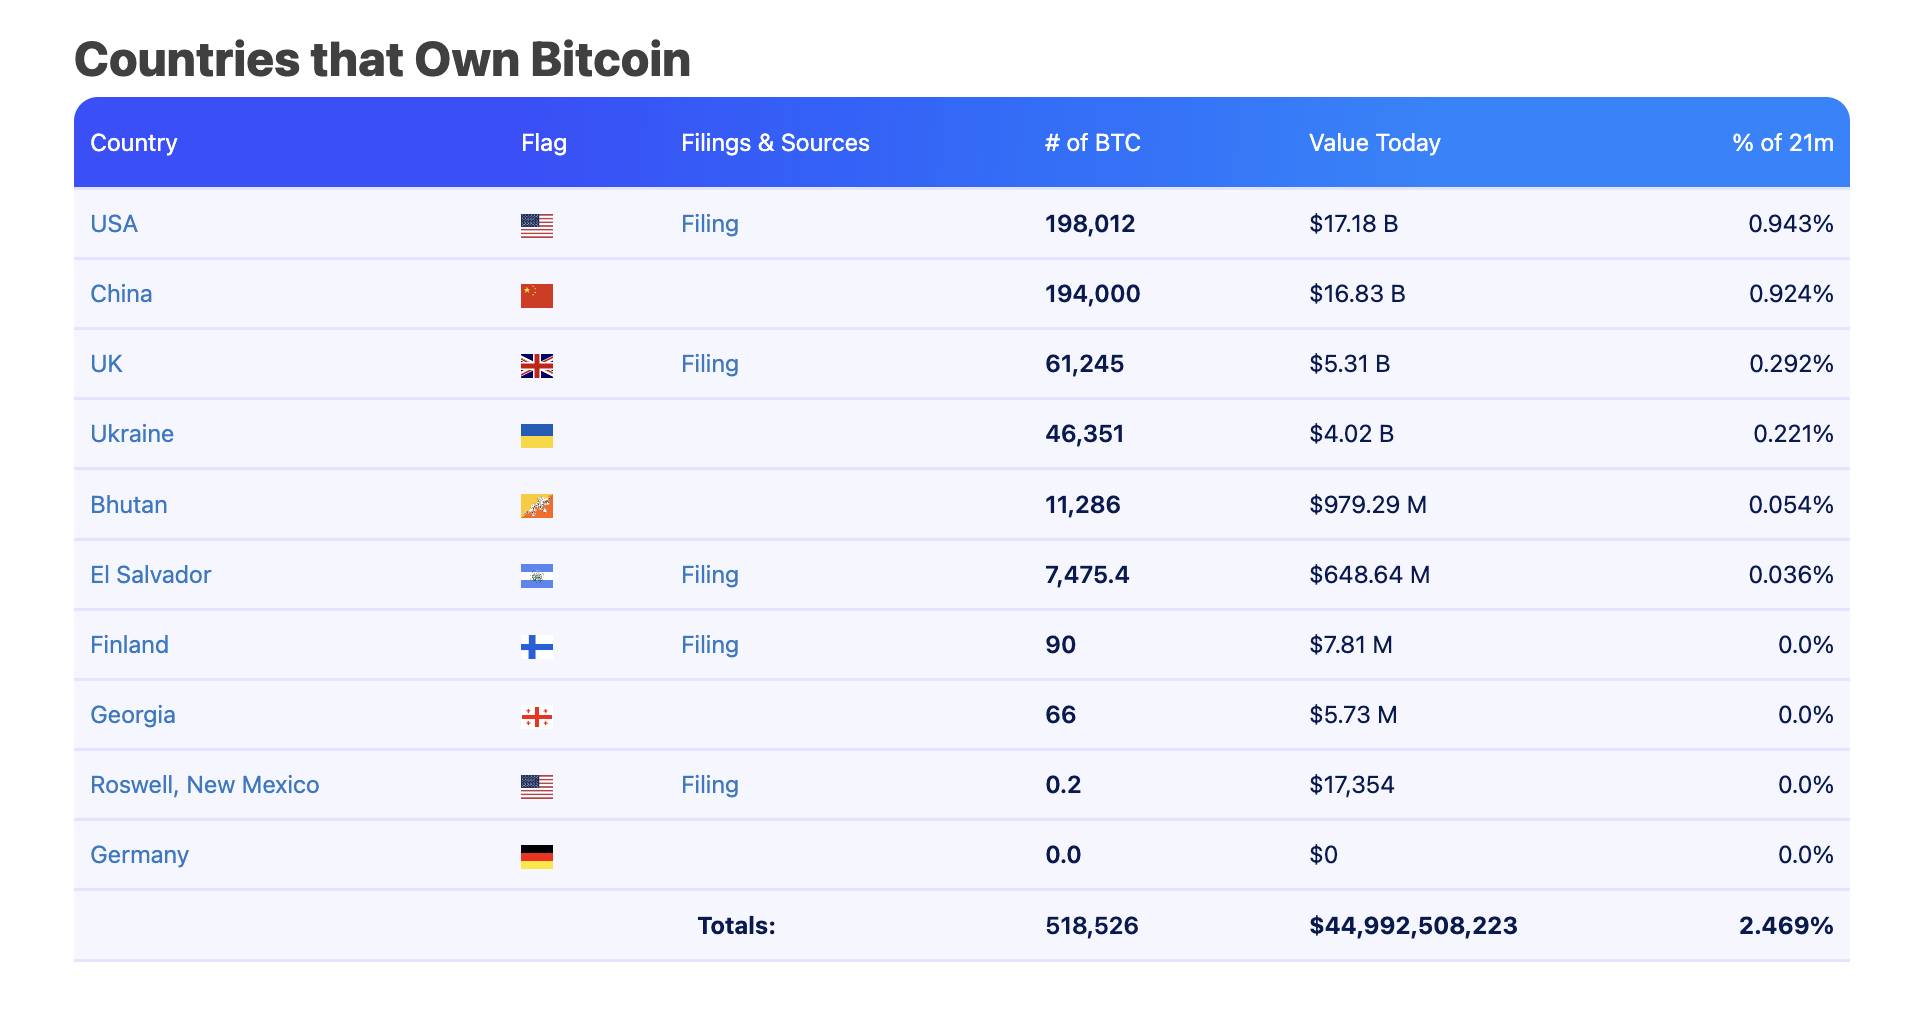Click the Finland flag icon
The height and width of the screenshot is (1018, 1920).
[x=537, y=647]
